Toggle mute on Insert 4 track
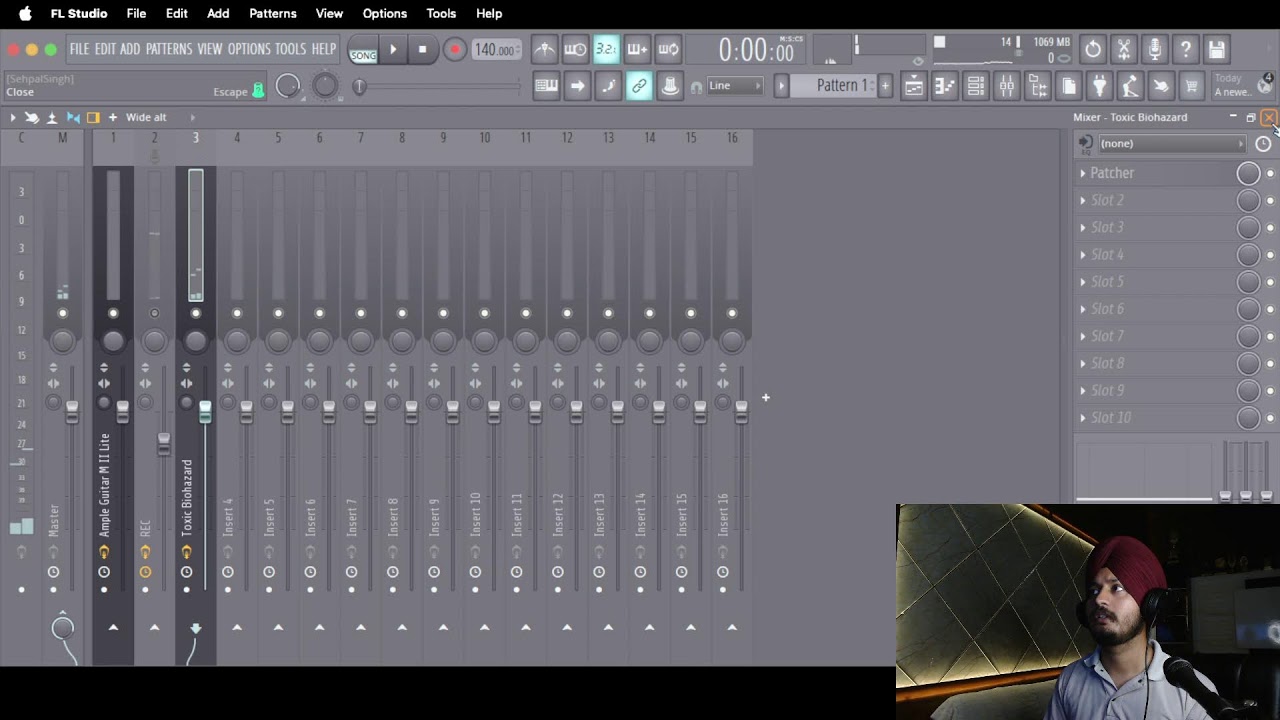This screenshot has width=1280, height=720. coord(237,313)
